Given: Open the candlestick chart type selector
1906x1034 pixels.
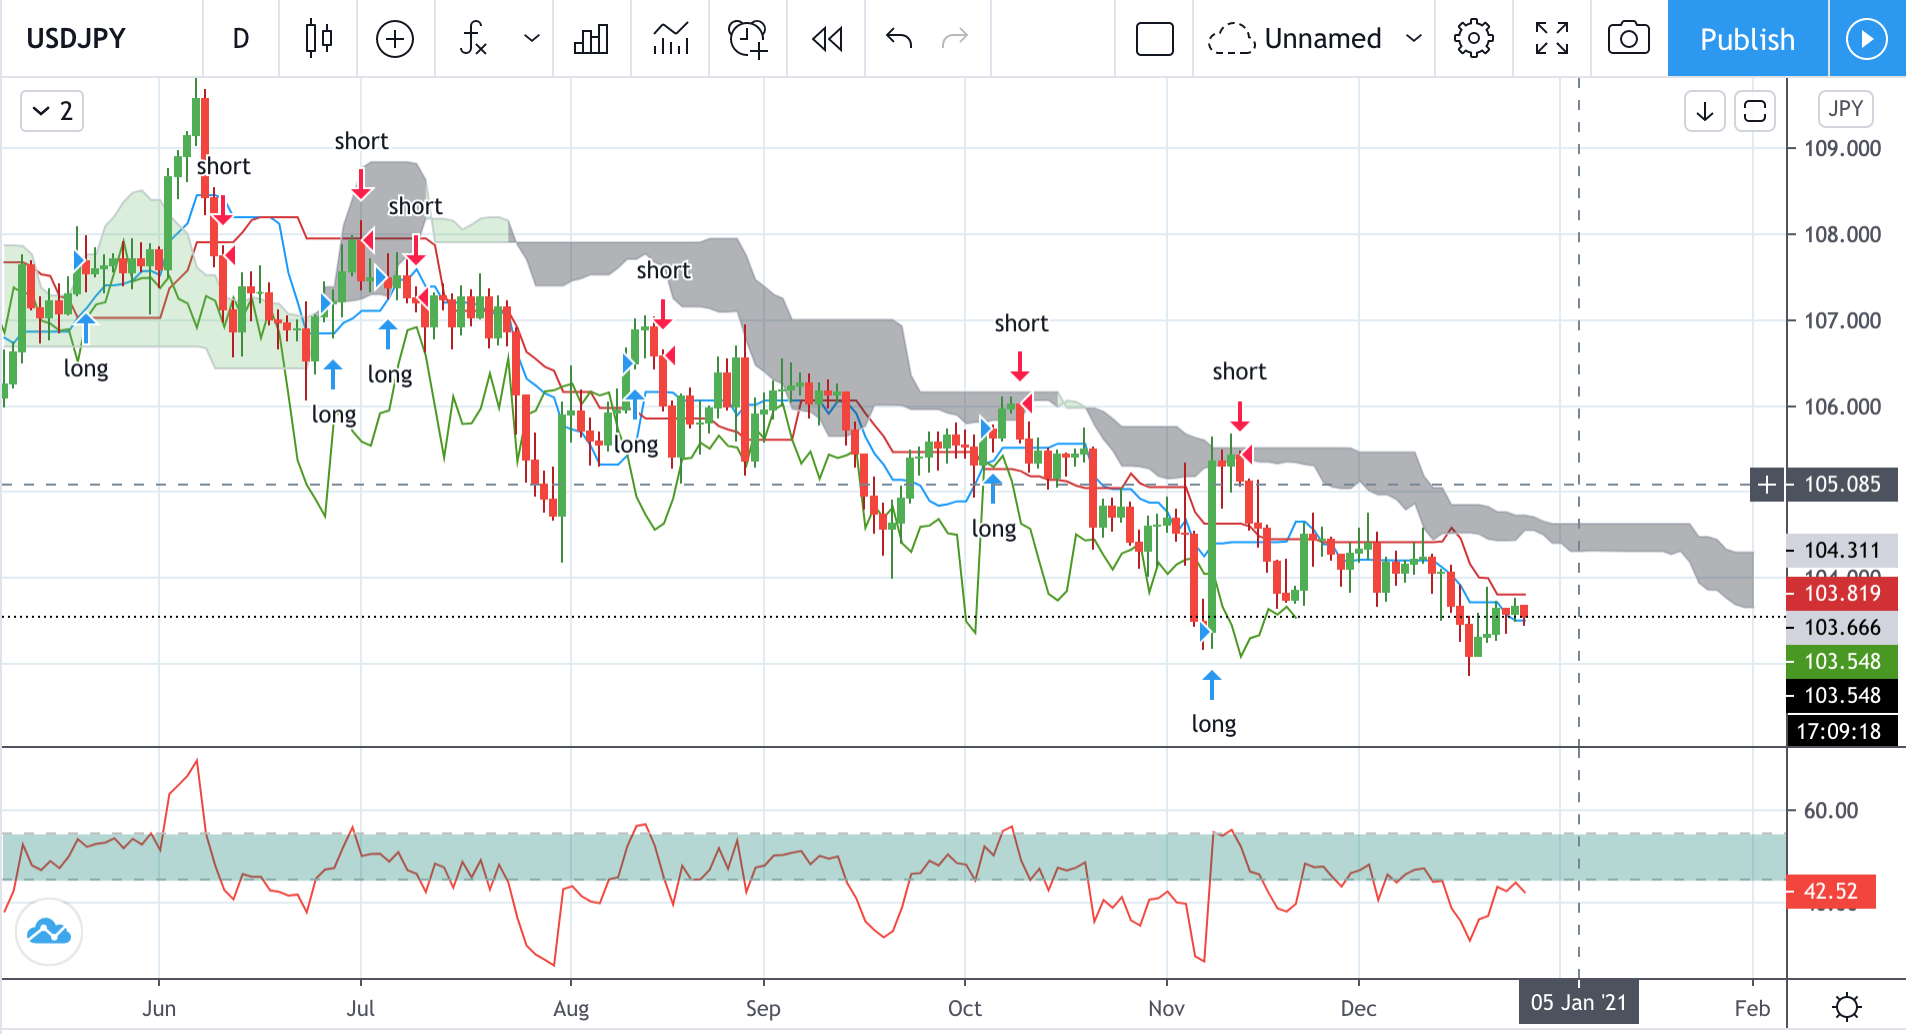Looking at the screenshot, I should click(318, 38).
